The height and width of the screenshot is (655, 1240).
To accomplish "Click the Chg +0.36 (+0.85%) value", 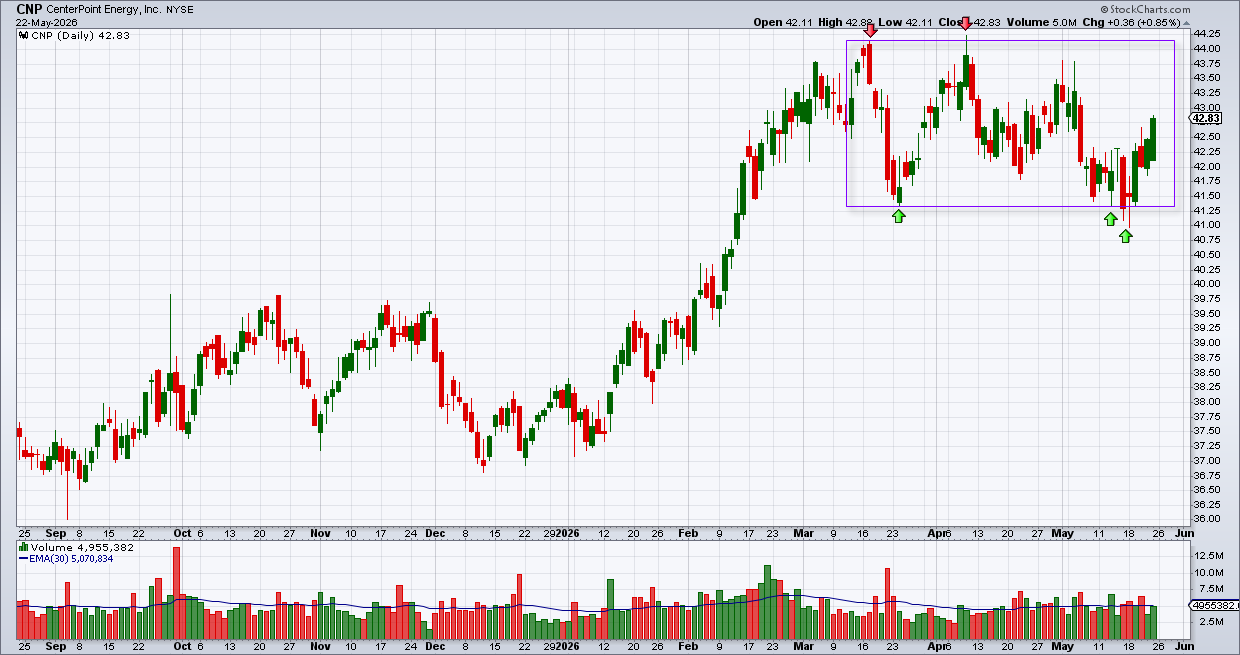I will (1132, 22).
